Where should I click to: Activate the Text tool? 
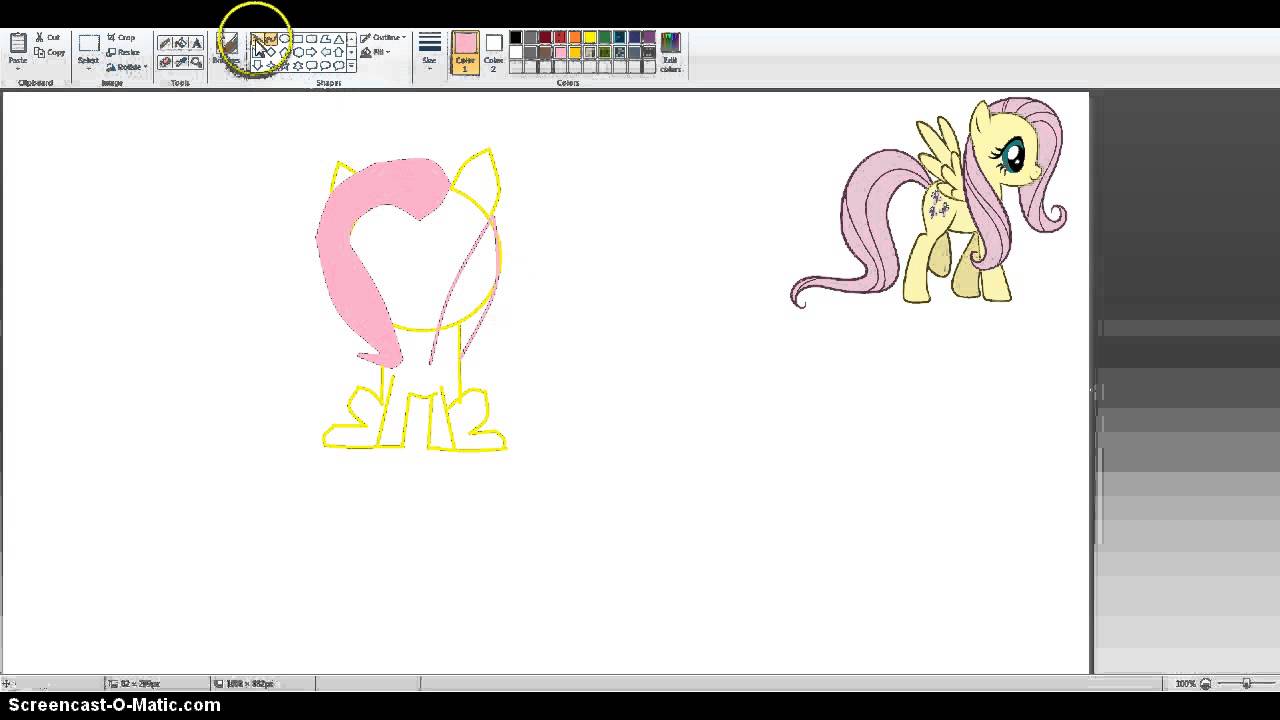196,43
